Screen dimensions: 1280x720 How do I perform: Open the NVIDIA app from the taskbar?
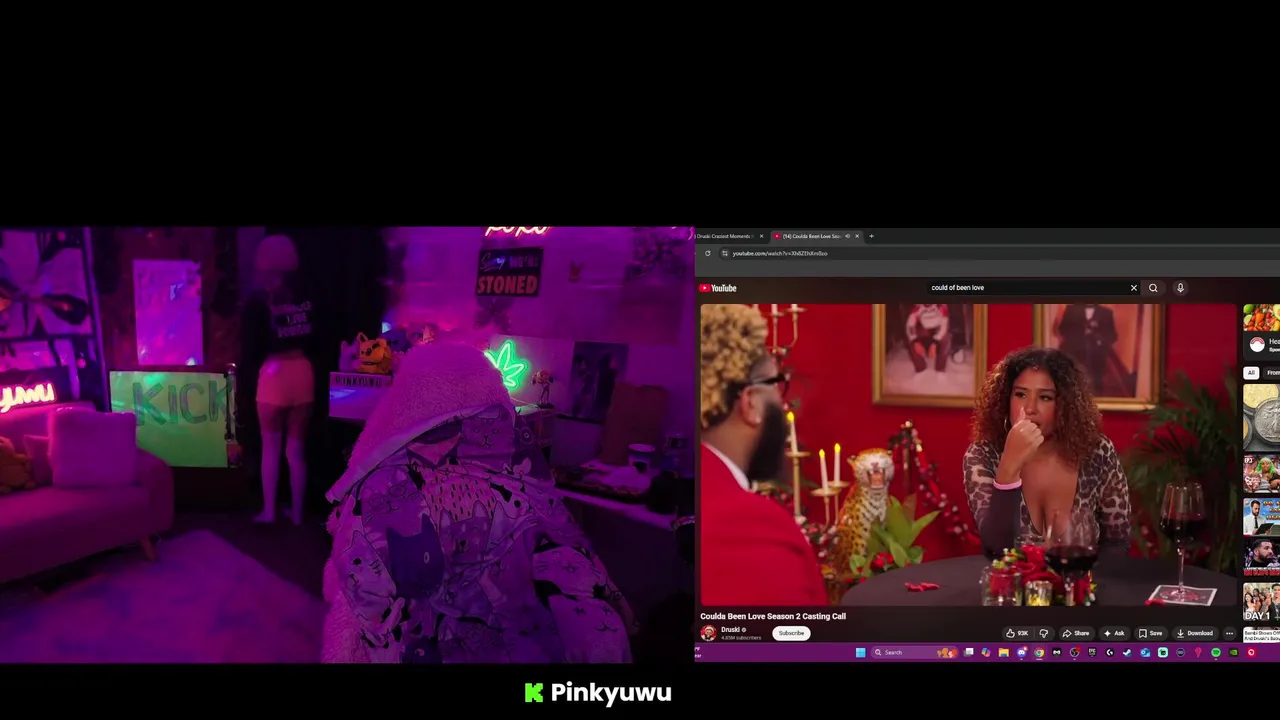tap(1233, 652)
